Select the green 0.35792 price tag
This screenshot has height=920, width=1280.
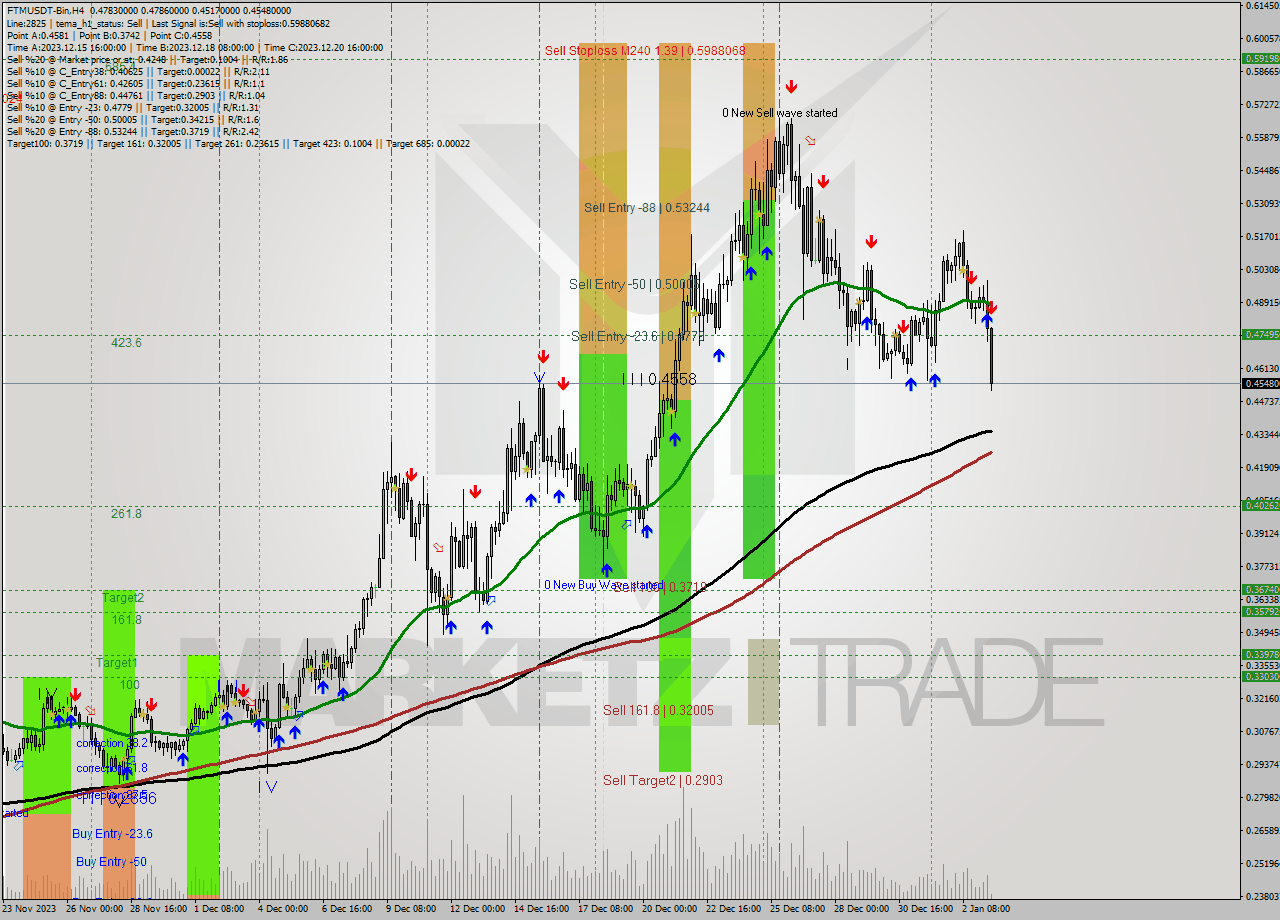tap(1260, 611)
